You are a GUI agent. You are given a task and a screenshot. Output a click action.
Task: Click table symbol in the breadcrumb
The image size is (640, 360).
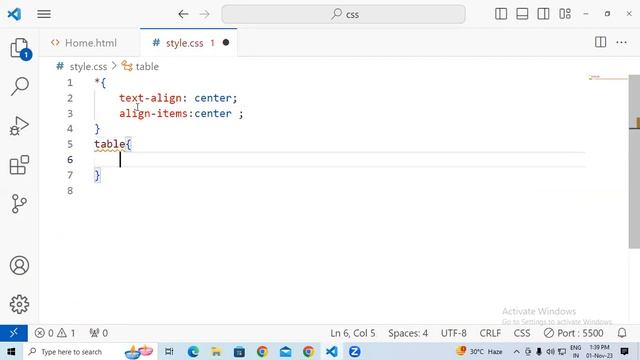coord(147,67)
